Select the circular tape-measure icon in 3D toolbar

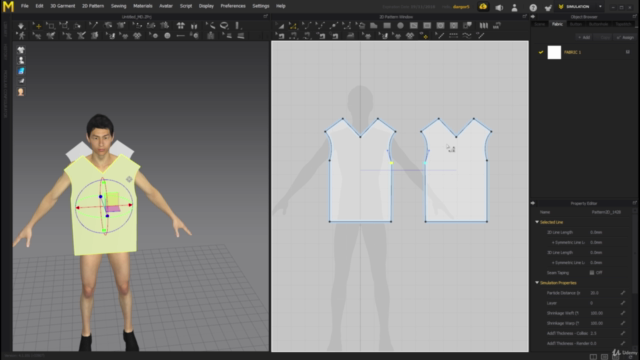(x=224, y=26)
